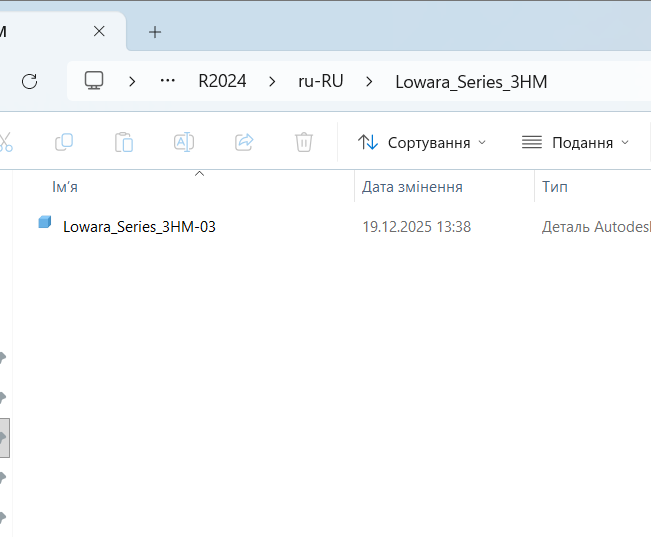Open the Сортування sort dropdown
This screenshot has height=537, width=651.
pos(422,142)
